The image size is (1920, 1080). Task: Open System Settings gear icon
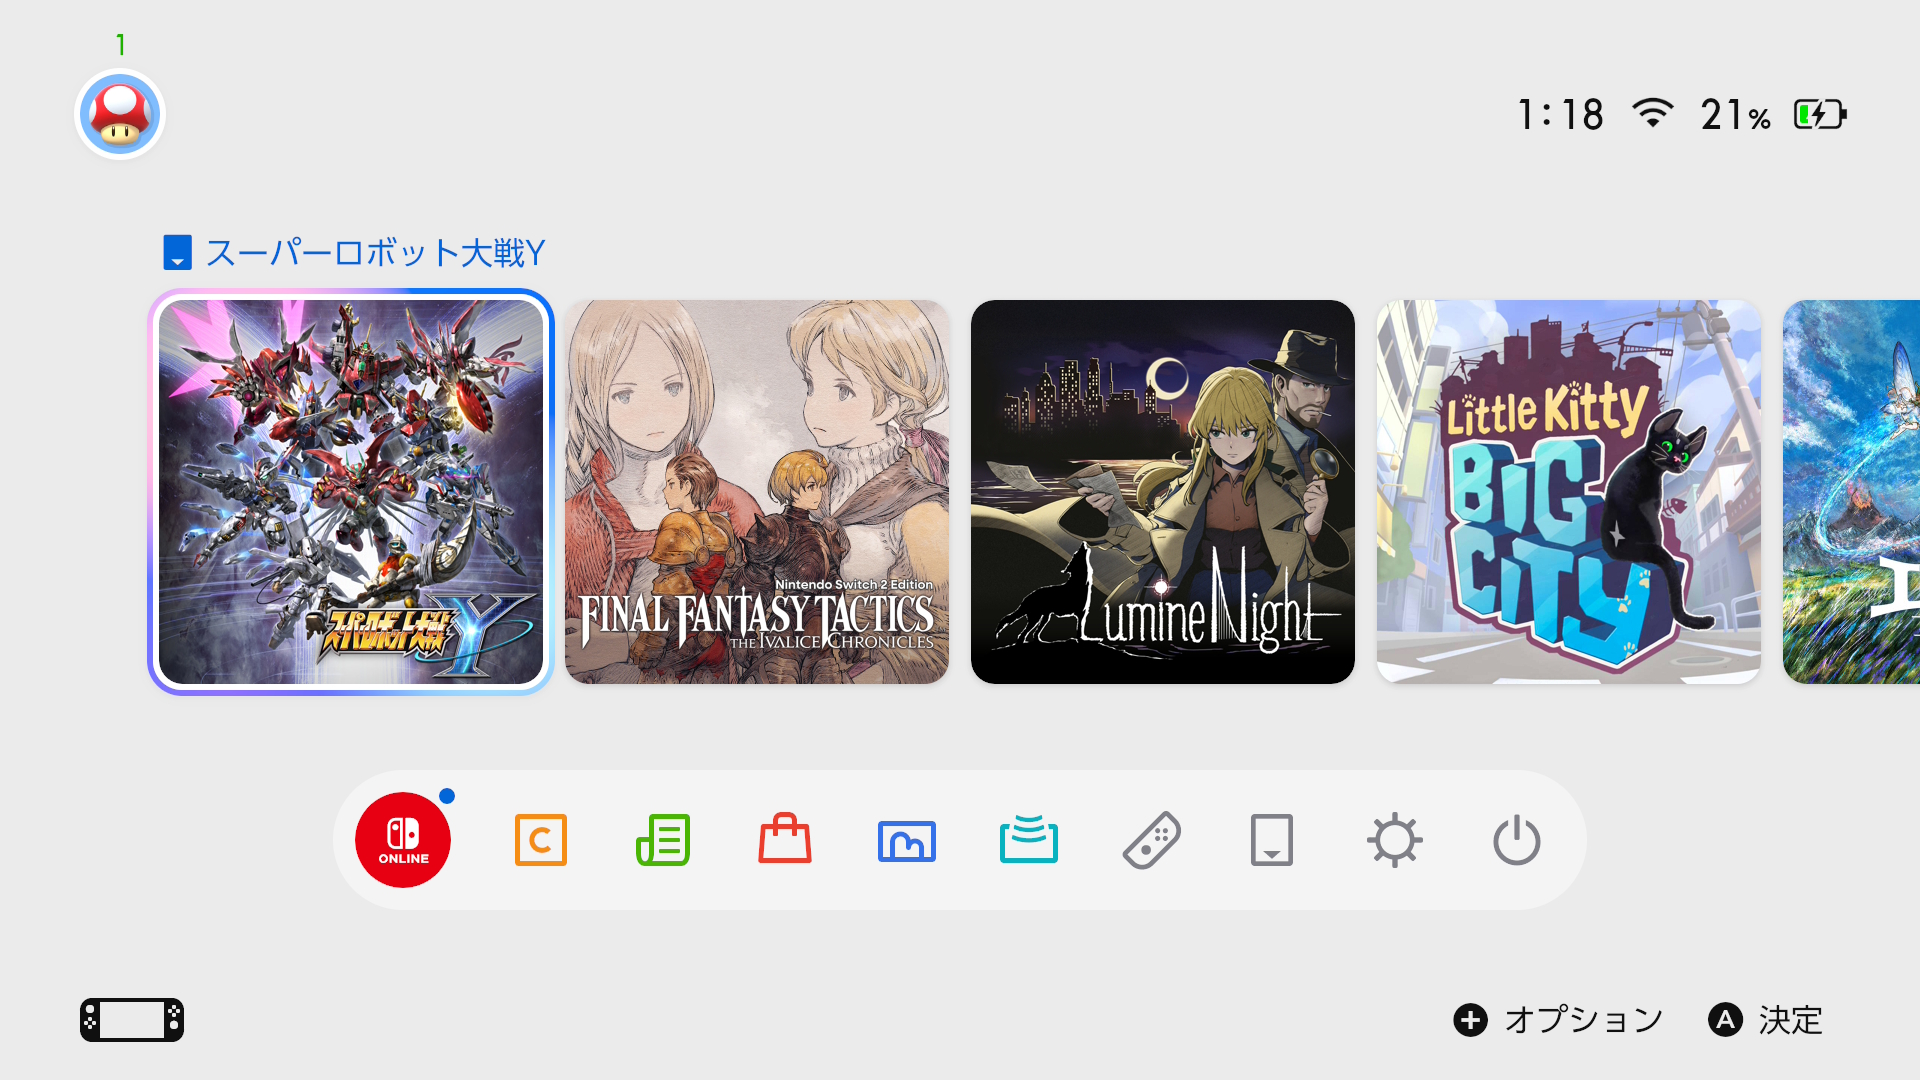click(1395, 840)
